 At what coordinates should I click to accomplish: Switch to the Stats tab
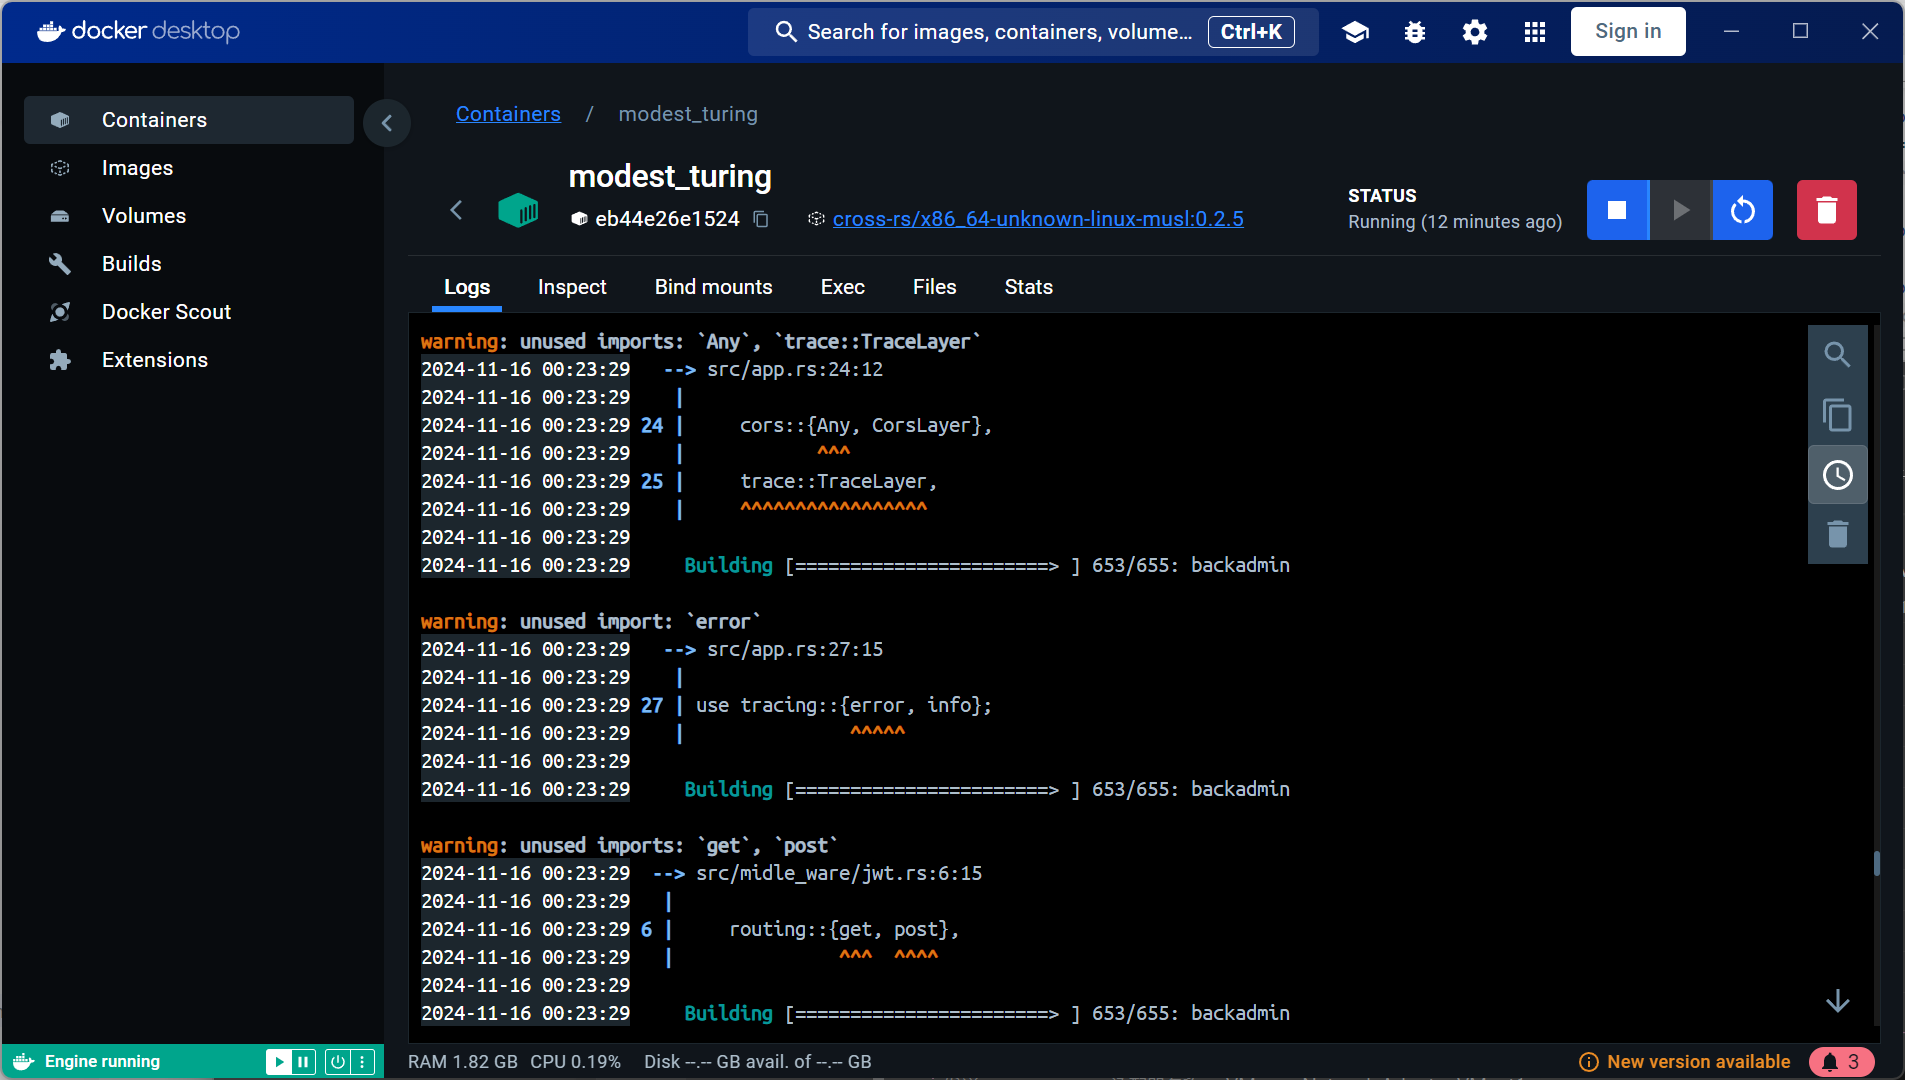(x=1029, y=287)
